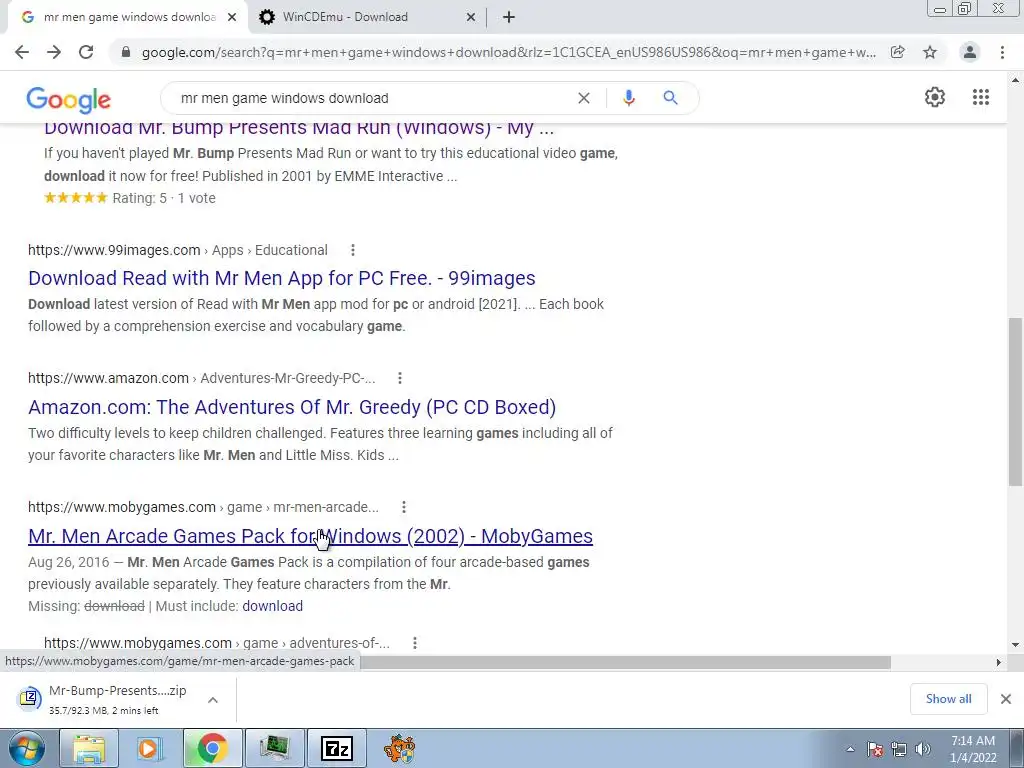This screenshot has height=768, width=1024.
Task: Launch Windows Media Player from taskbar
Action: 150,748
